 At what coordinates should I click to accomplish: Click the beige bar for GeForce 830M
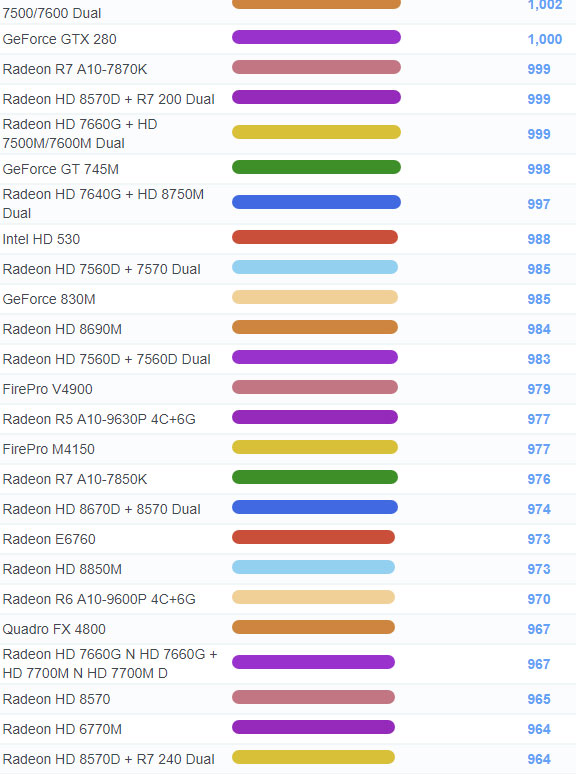click(x=315, y=297)
